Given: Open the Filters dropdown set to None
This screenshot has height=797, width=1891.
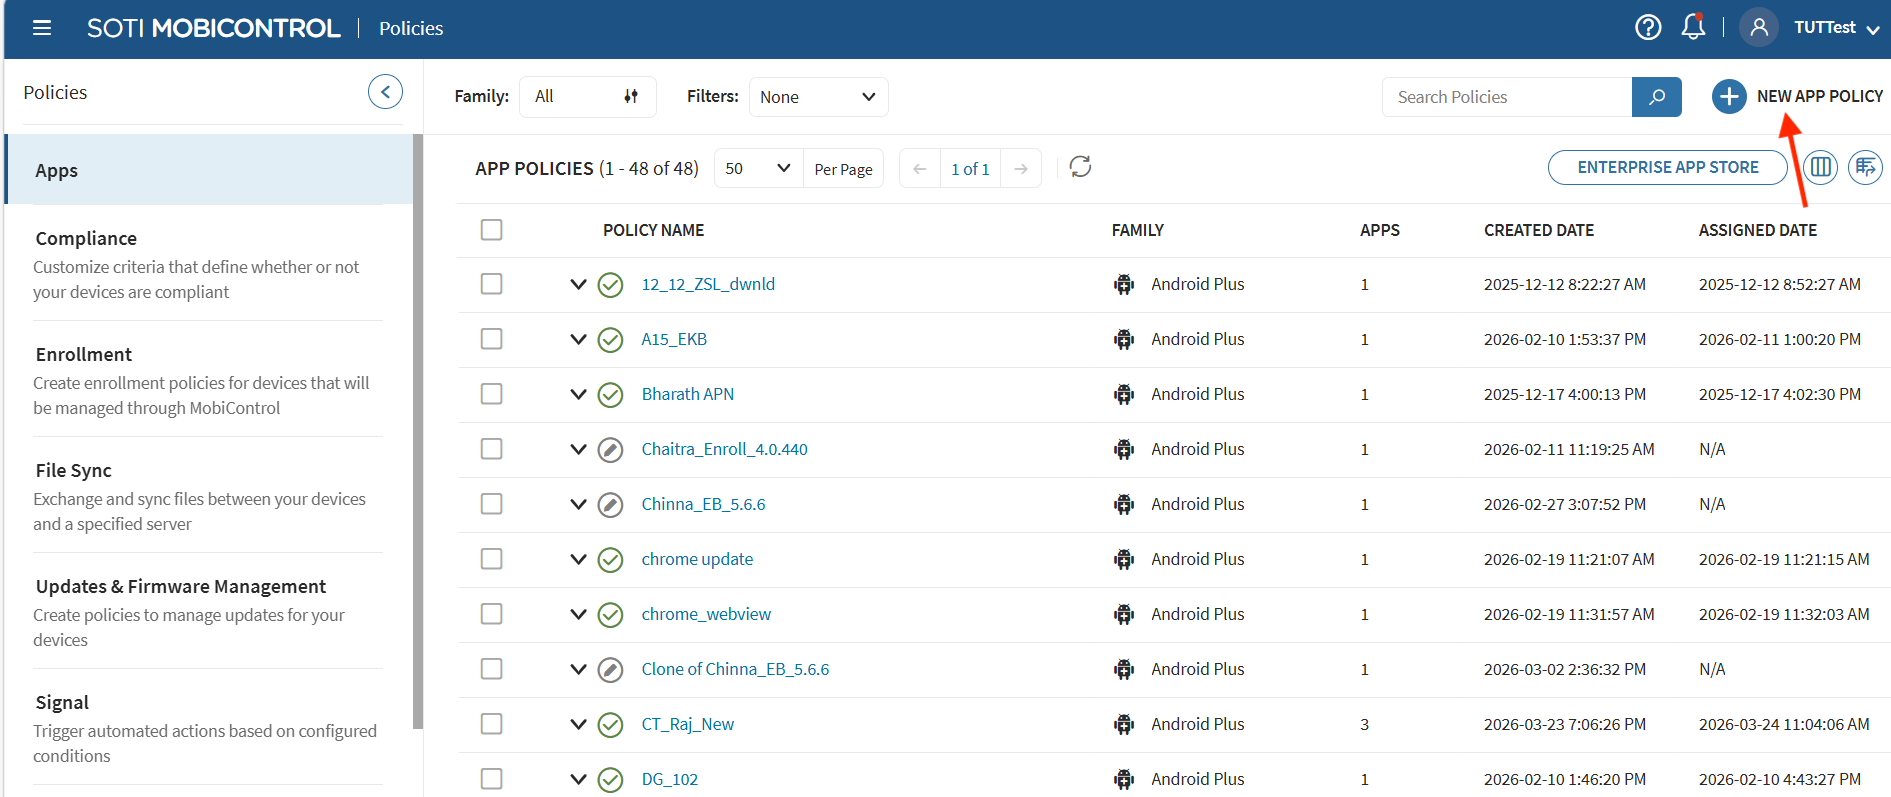Looking at the screenshot, I should point(817,97).
